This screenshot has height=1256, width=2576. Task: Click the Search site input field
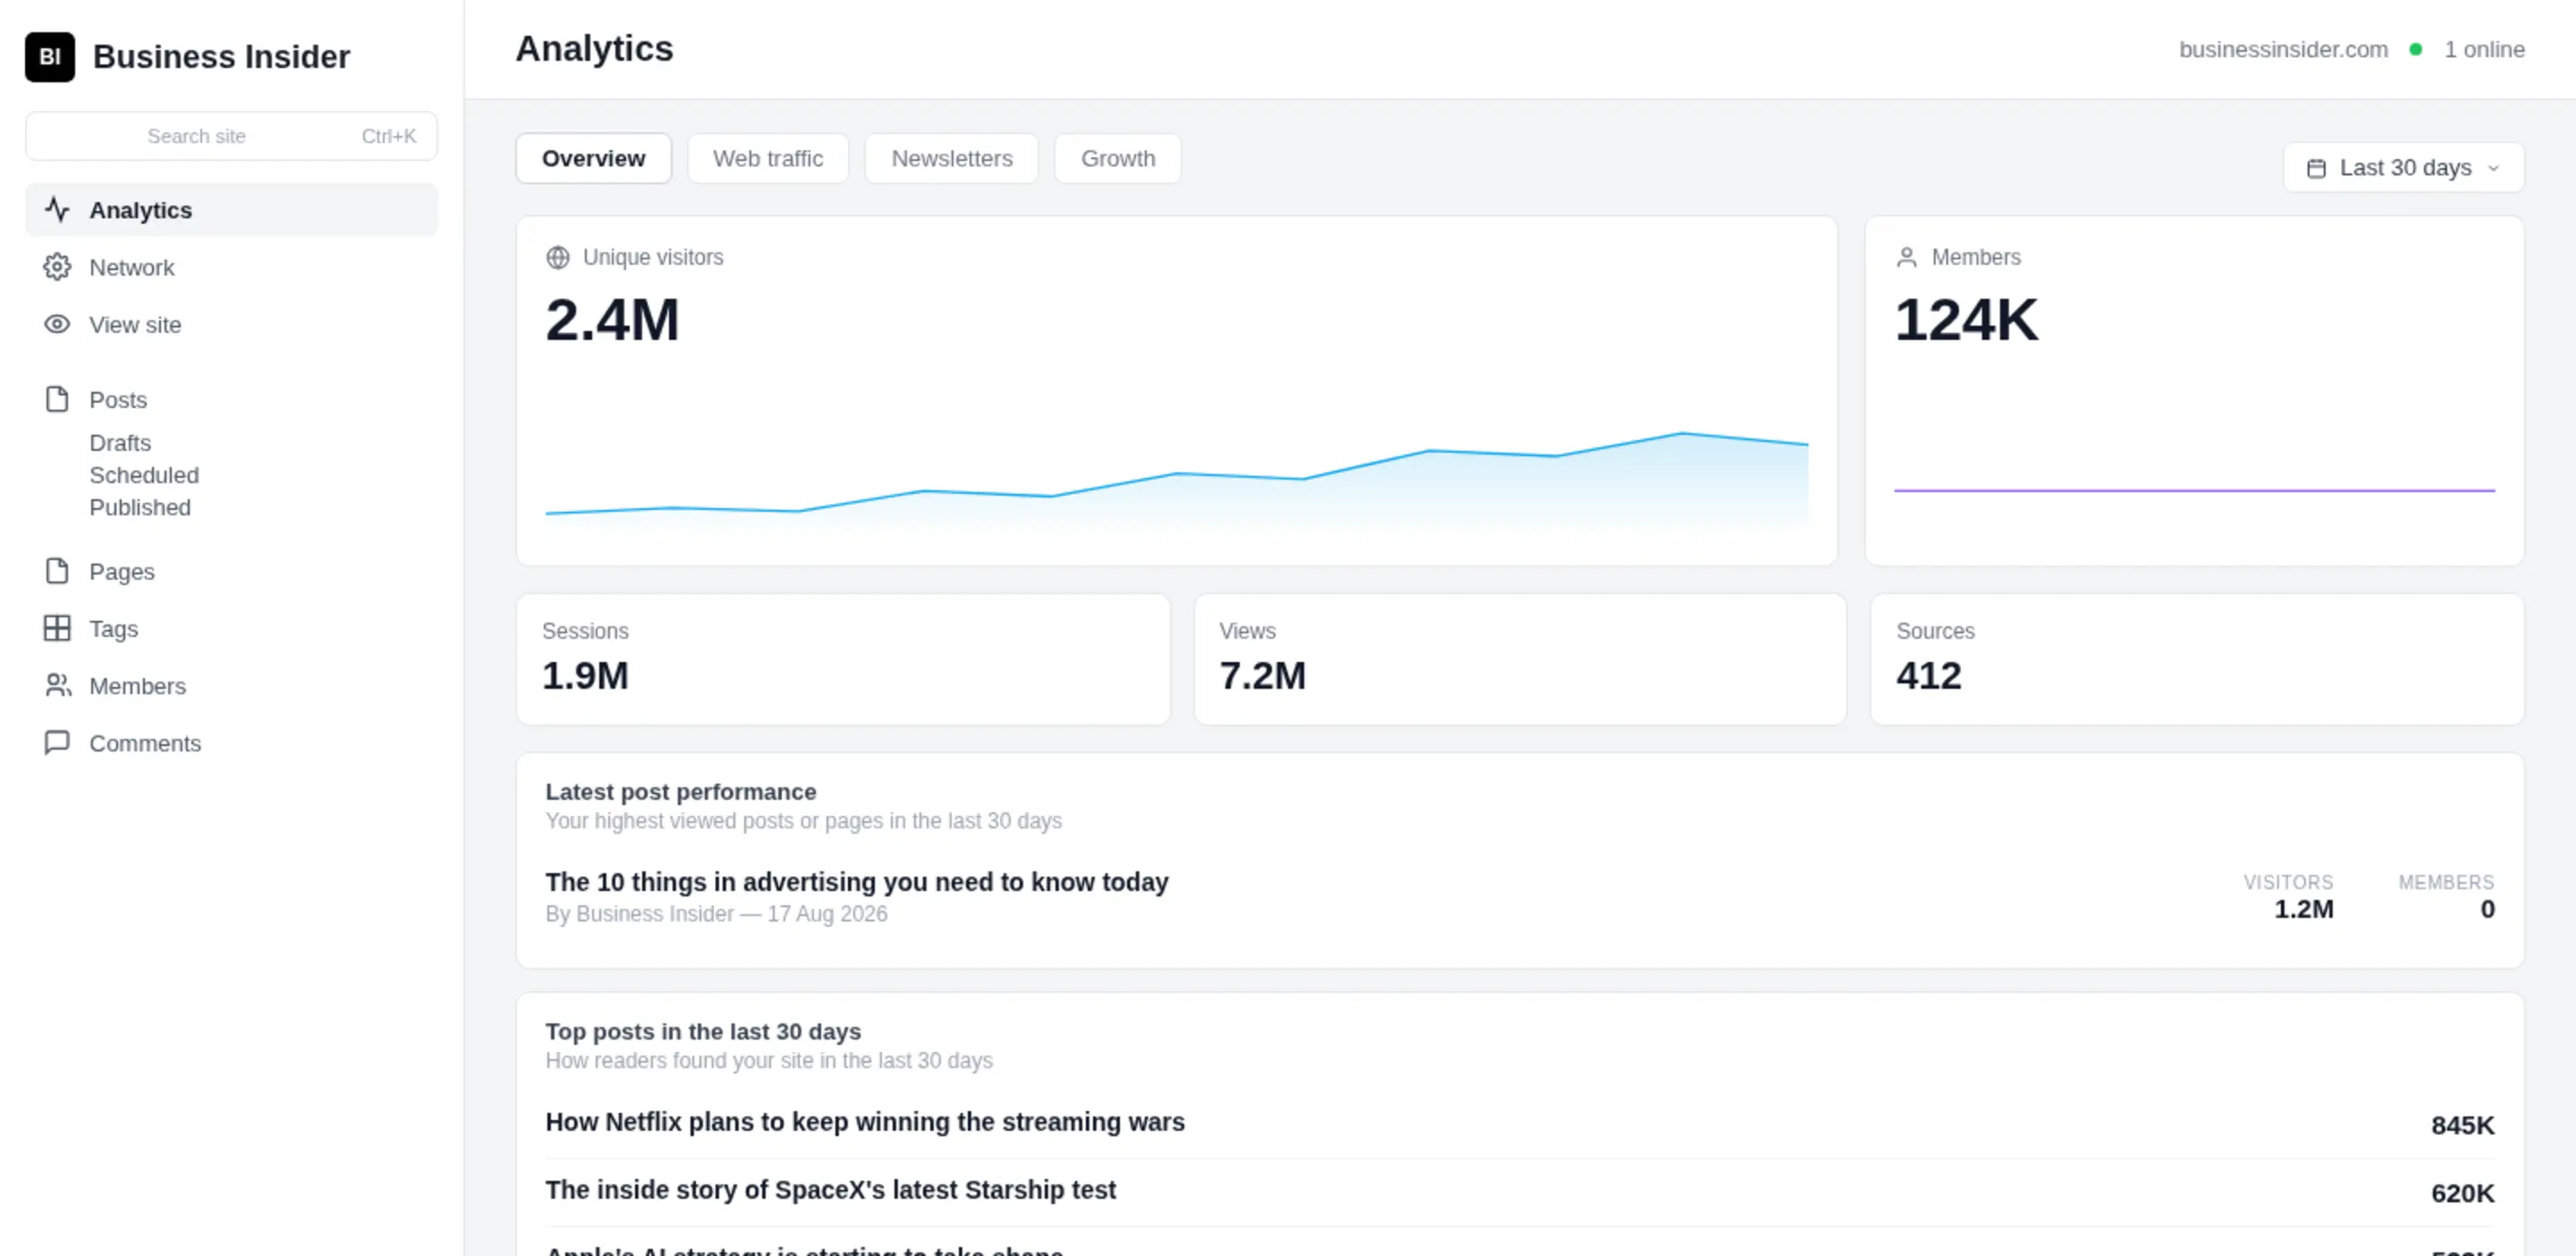[x=231, y=136]
